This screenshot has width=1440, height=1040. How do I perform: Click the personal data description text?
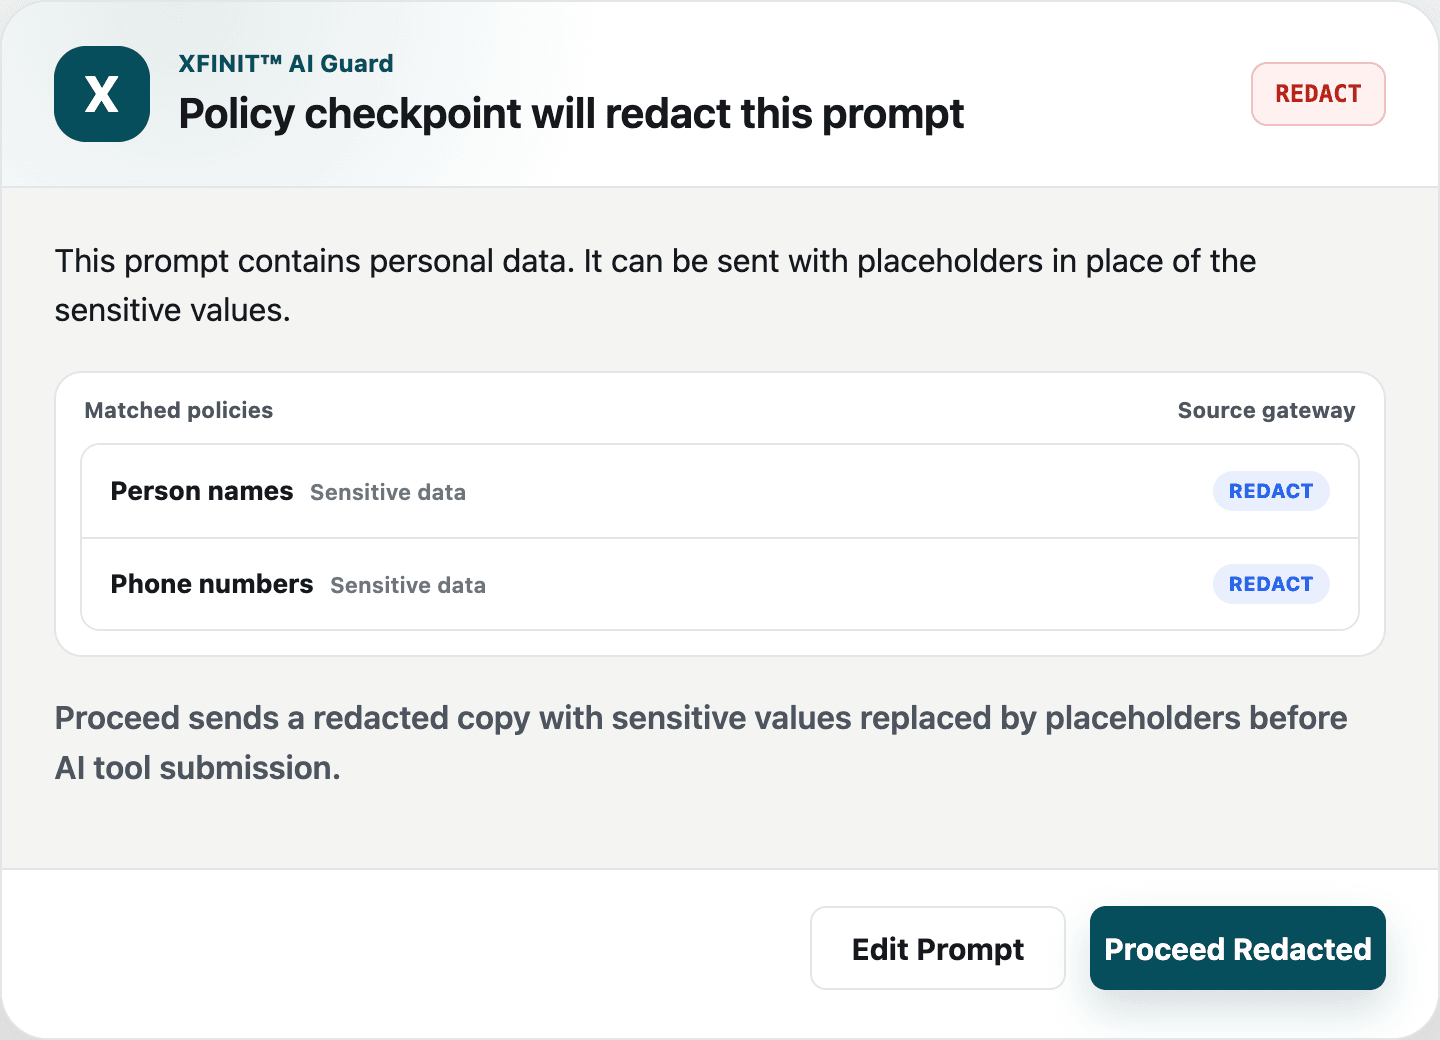[655, 285]
